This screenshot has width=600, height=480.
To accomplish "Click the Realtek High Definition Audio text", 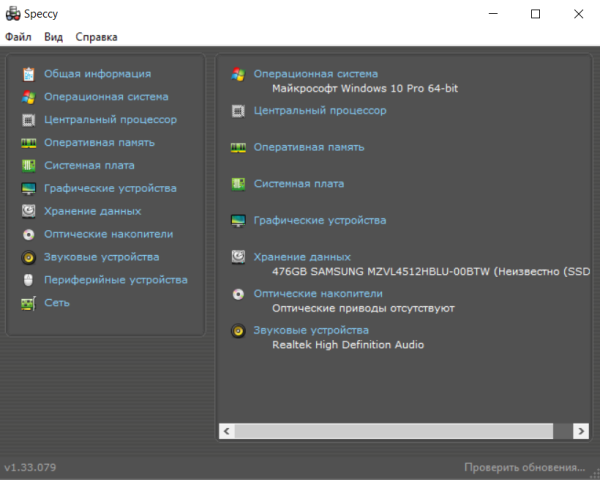I will click(x=348, y=345).
